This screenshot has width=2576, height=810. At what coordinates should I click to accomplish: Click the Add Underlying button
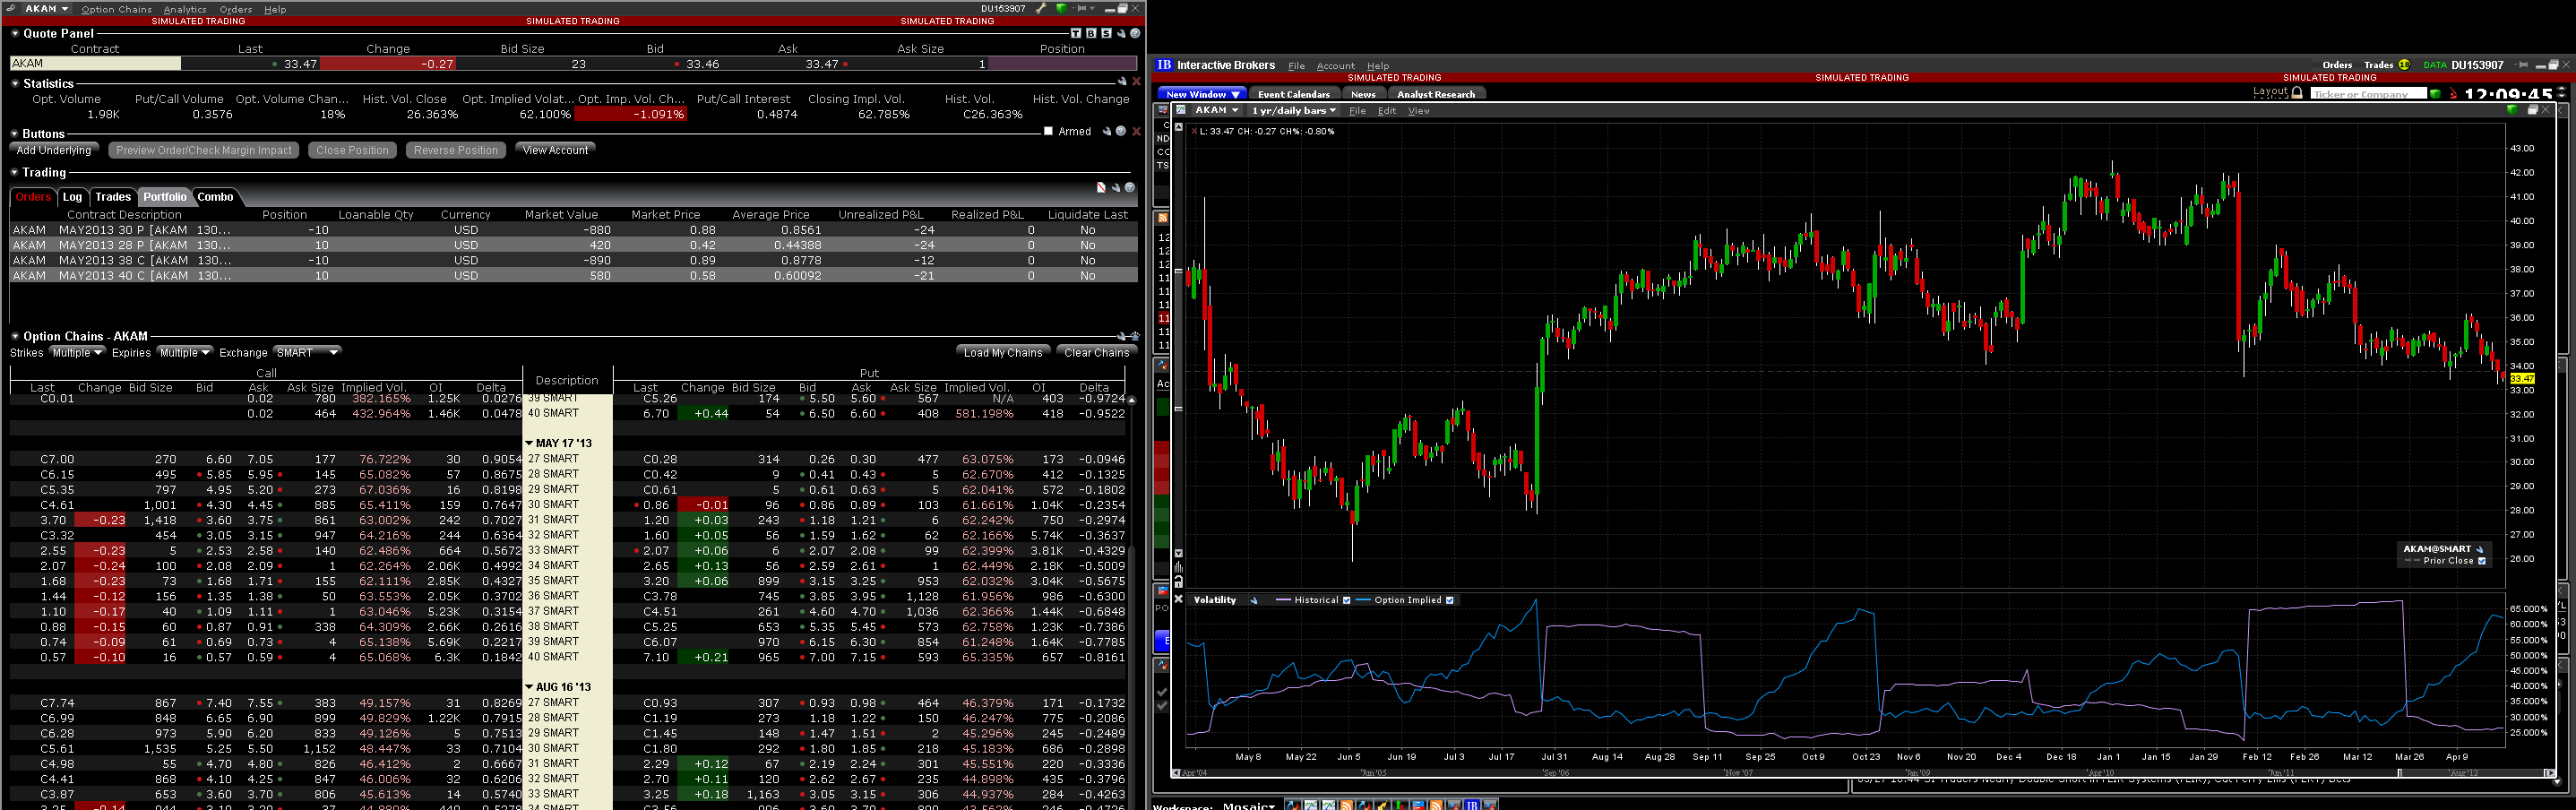(54, 150)
